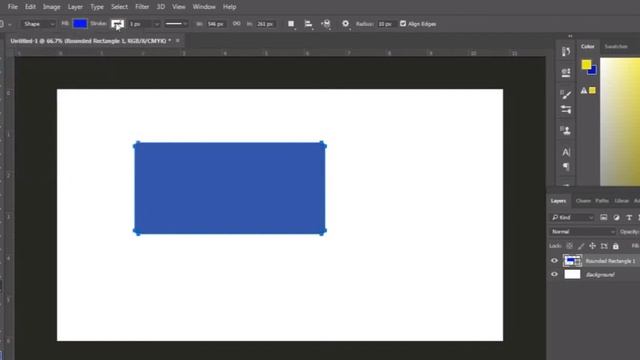The height and width of the screenshot is (360, 640).
Task: Filter layers by adjustment layers icon
Action: click(616, 218)
